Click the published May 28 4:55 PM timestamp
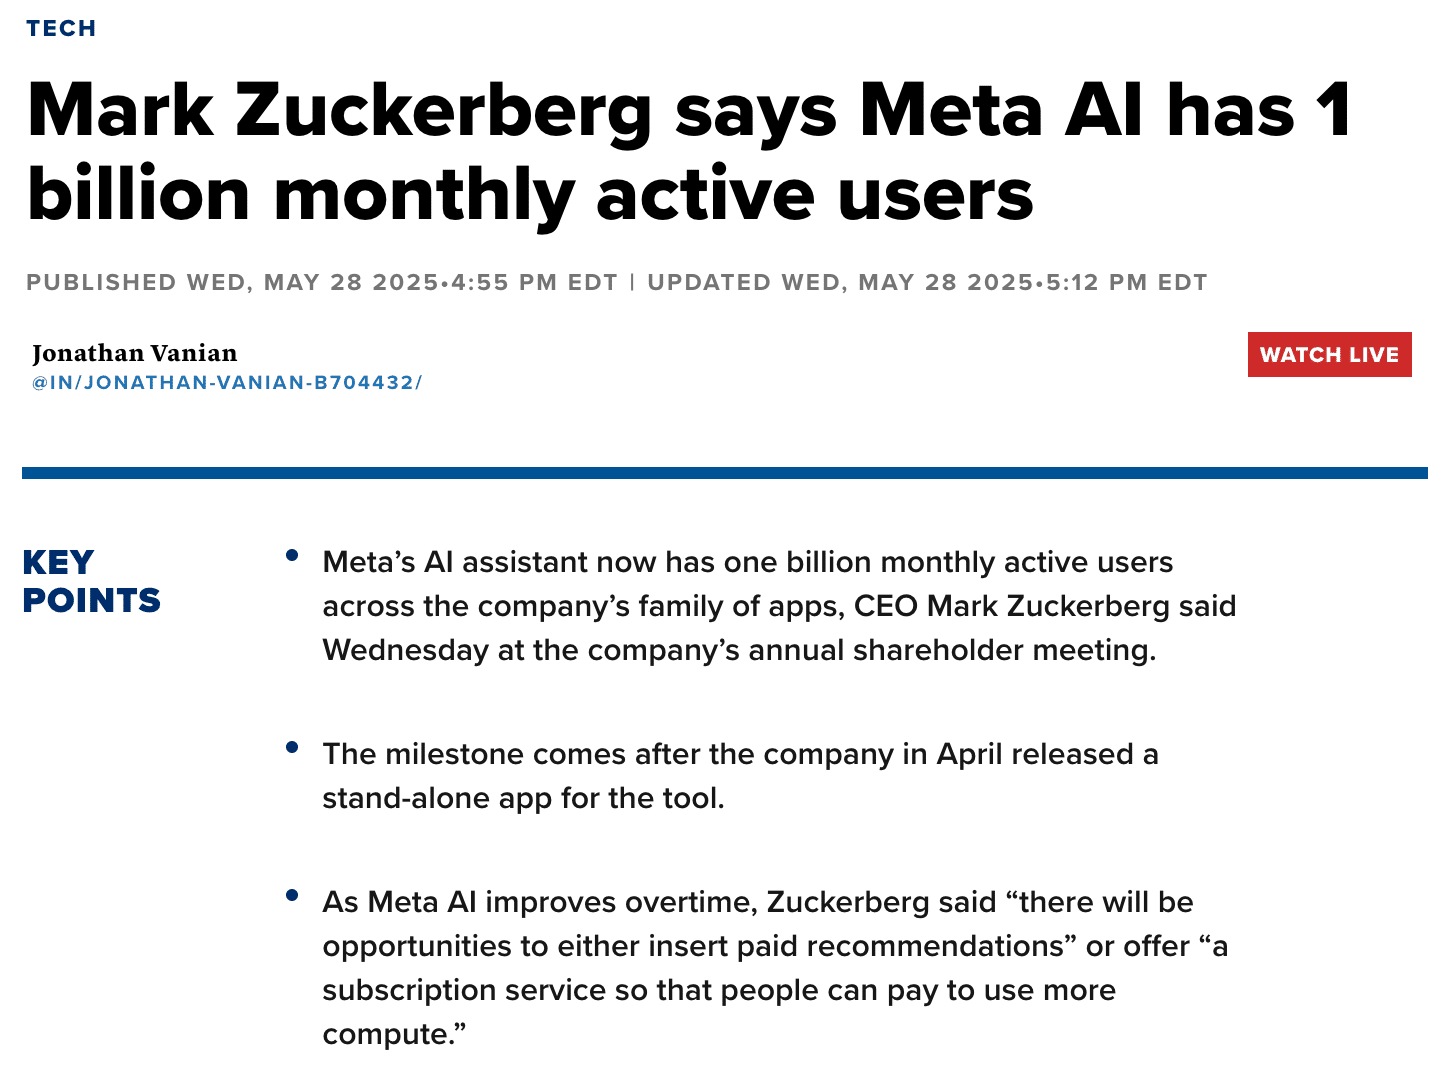The width and height of the screenshot is (1456, 1080). [322, 283]
